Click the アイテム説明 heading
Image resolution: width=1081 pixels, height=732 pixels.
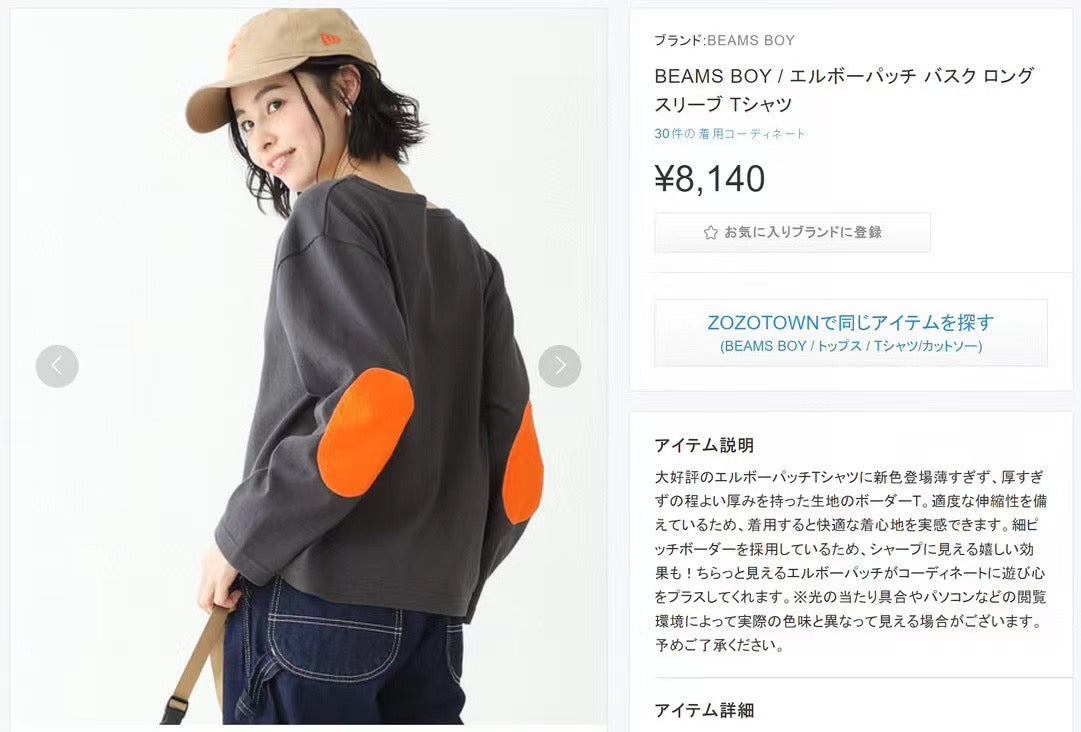point(704,445)
